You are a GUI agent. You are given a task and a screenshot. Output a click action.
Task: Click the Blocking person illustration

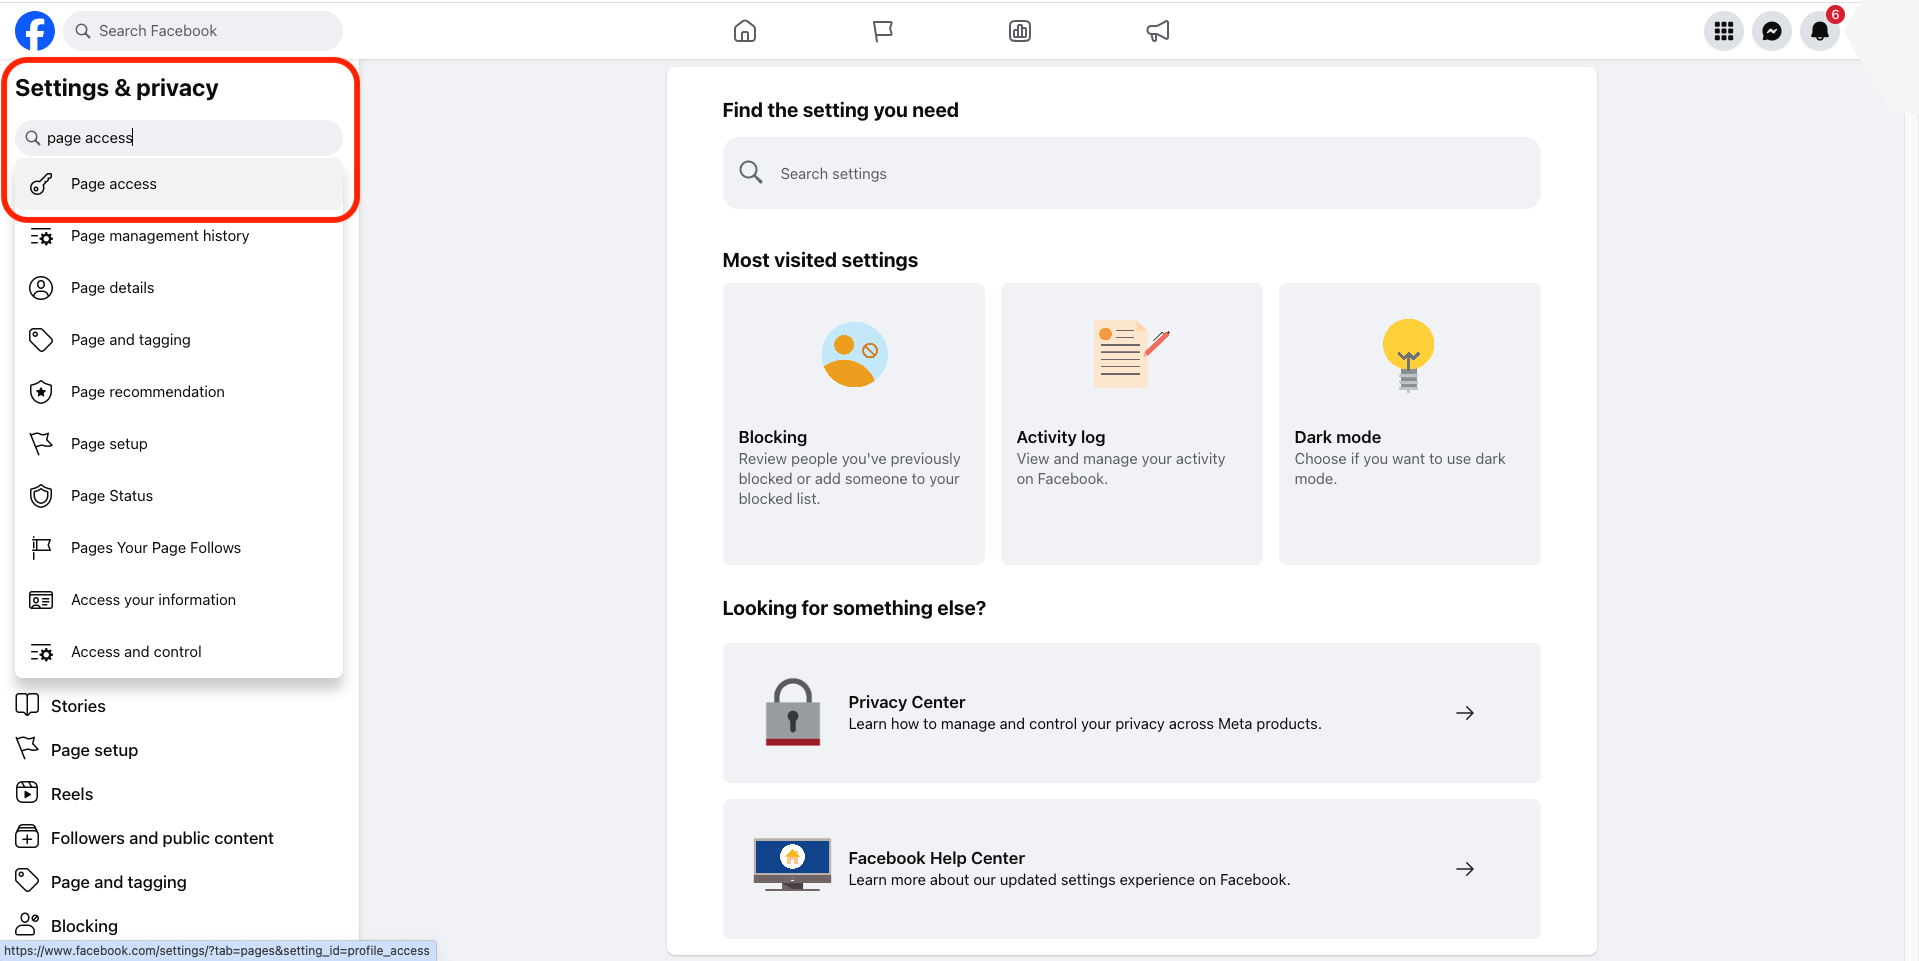(854, 354)
